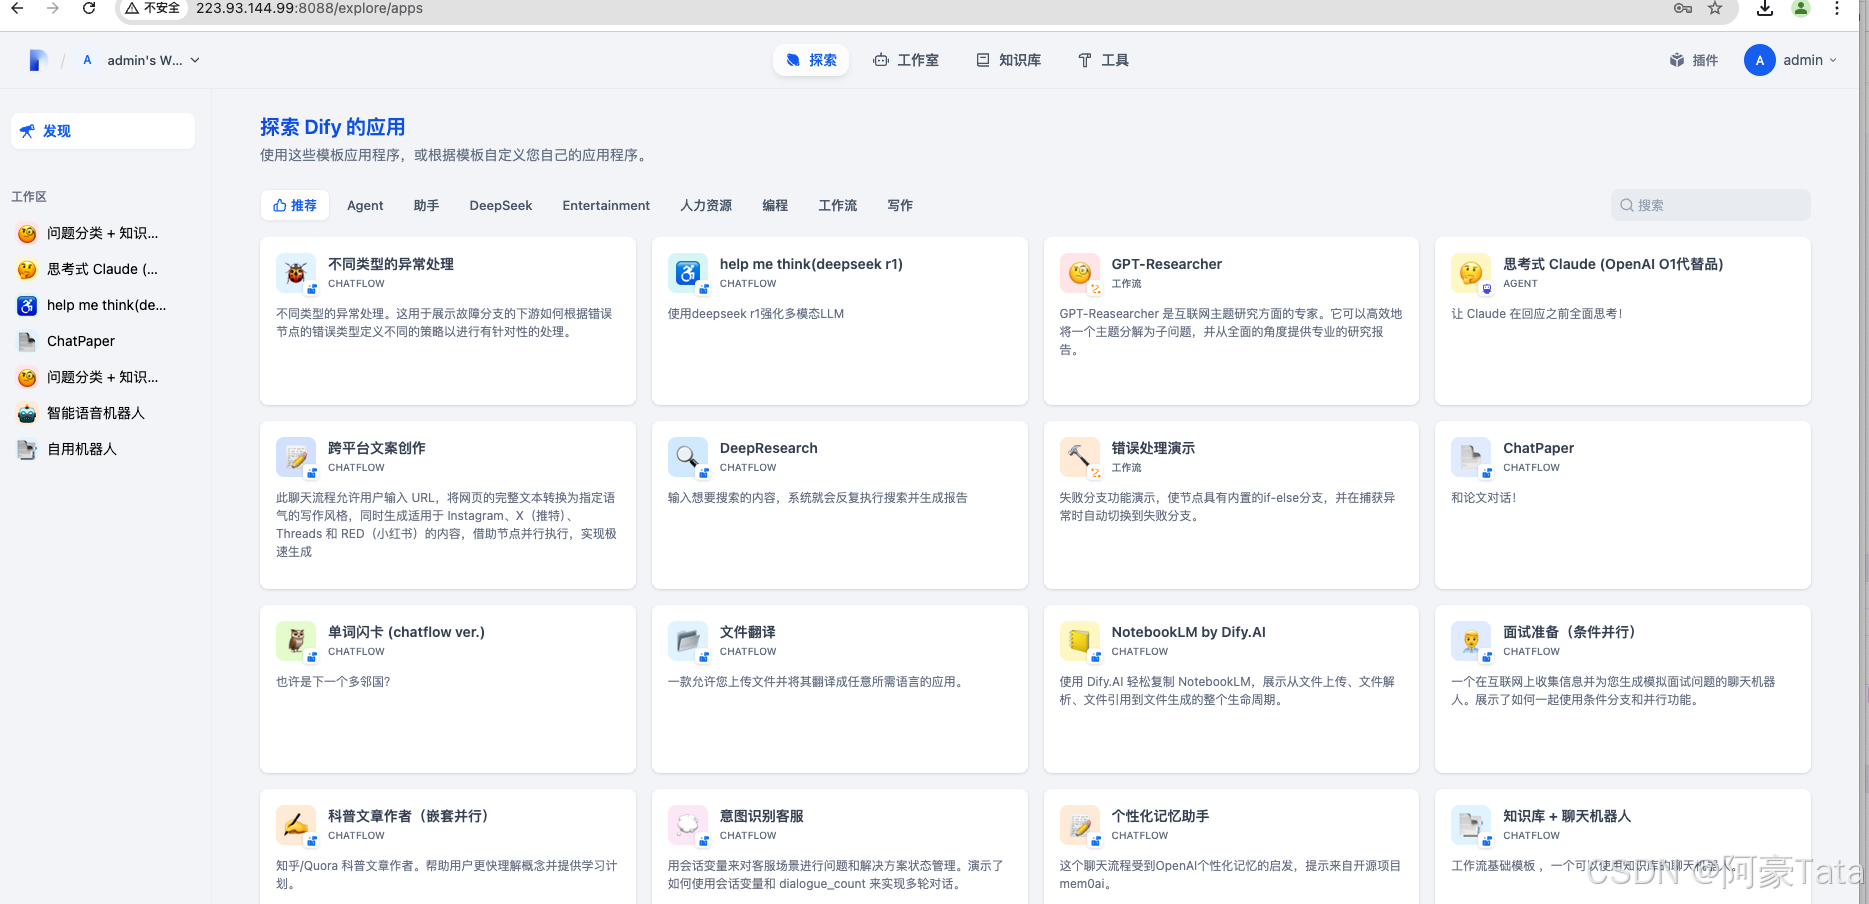Click the 思考式 Claude thinking-face icon
1869x904 pixels.
[x=1471, y=273]
